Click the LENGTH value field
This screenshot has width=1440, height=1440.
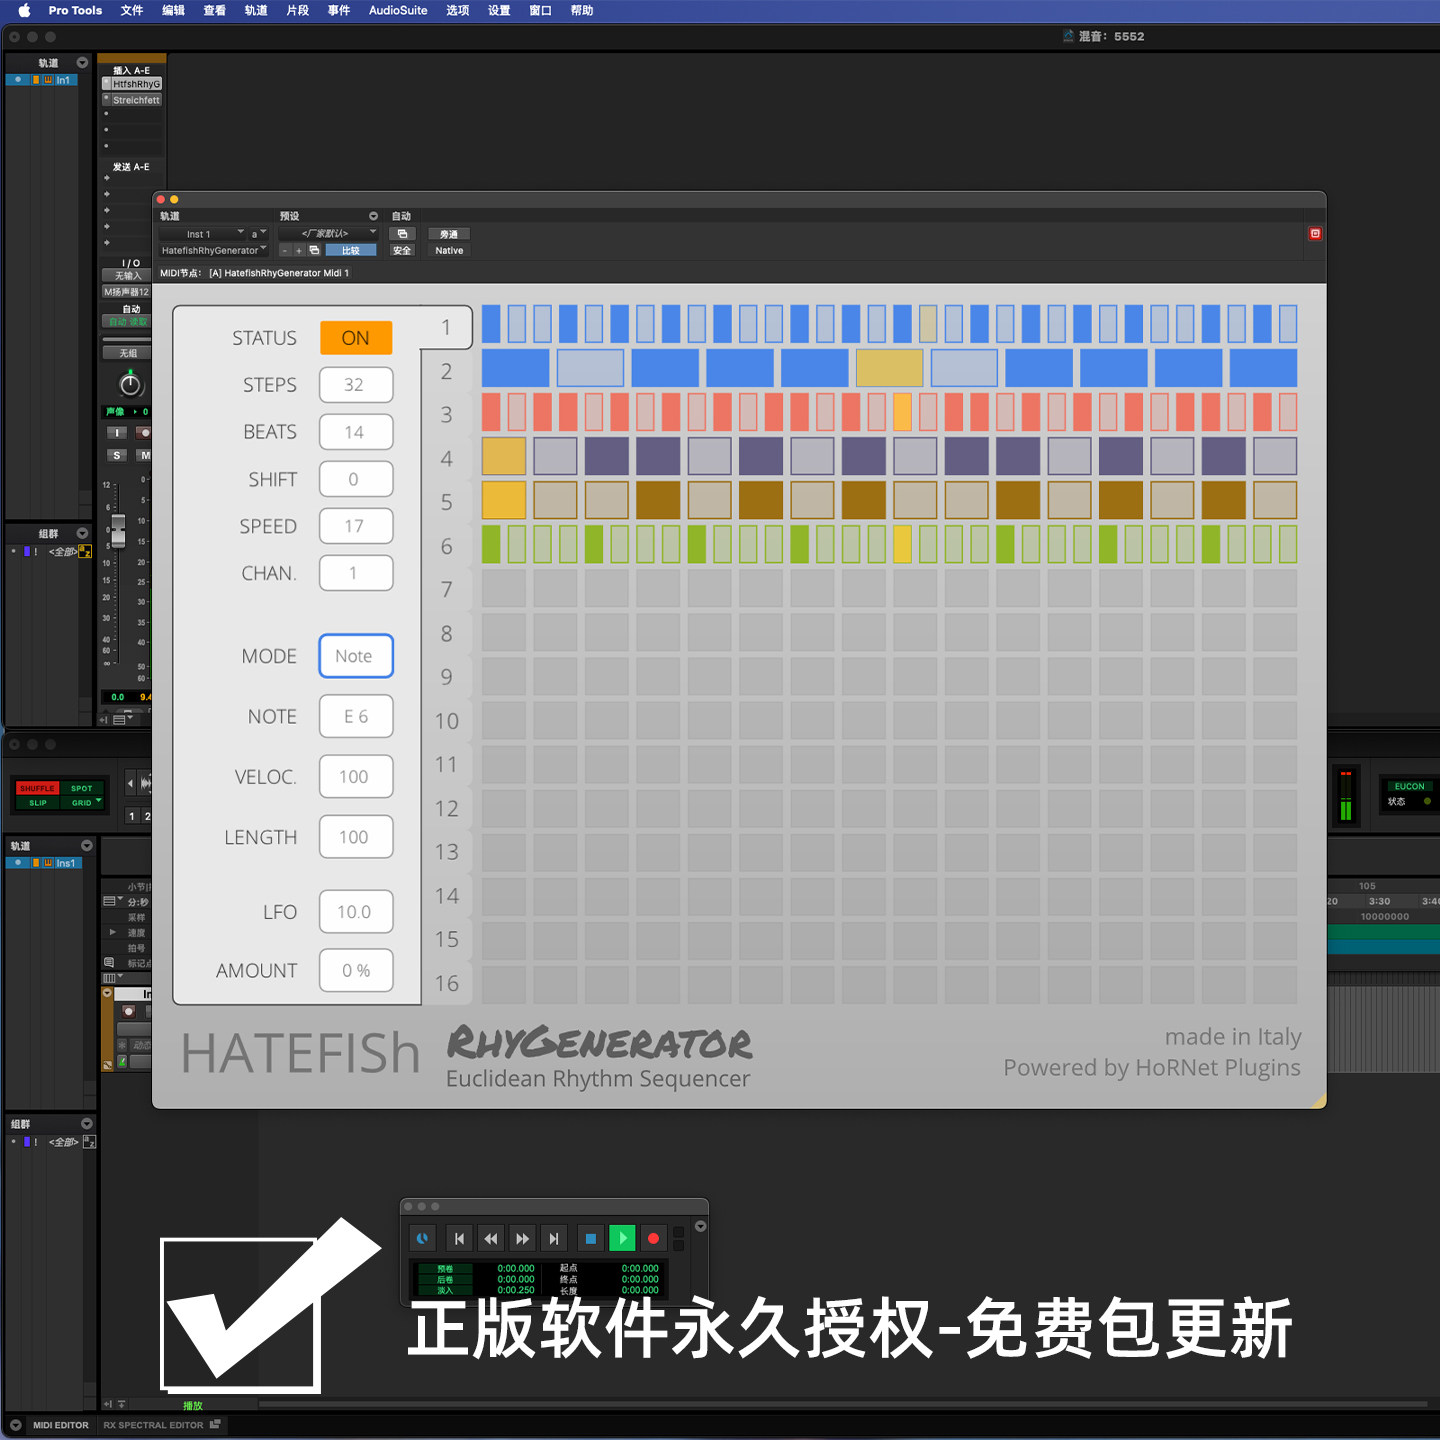coord(356,837)
